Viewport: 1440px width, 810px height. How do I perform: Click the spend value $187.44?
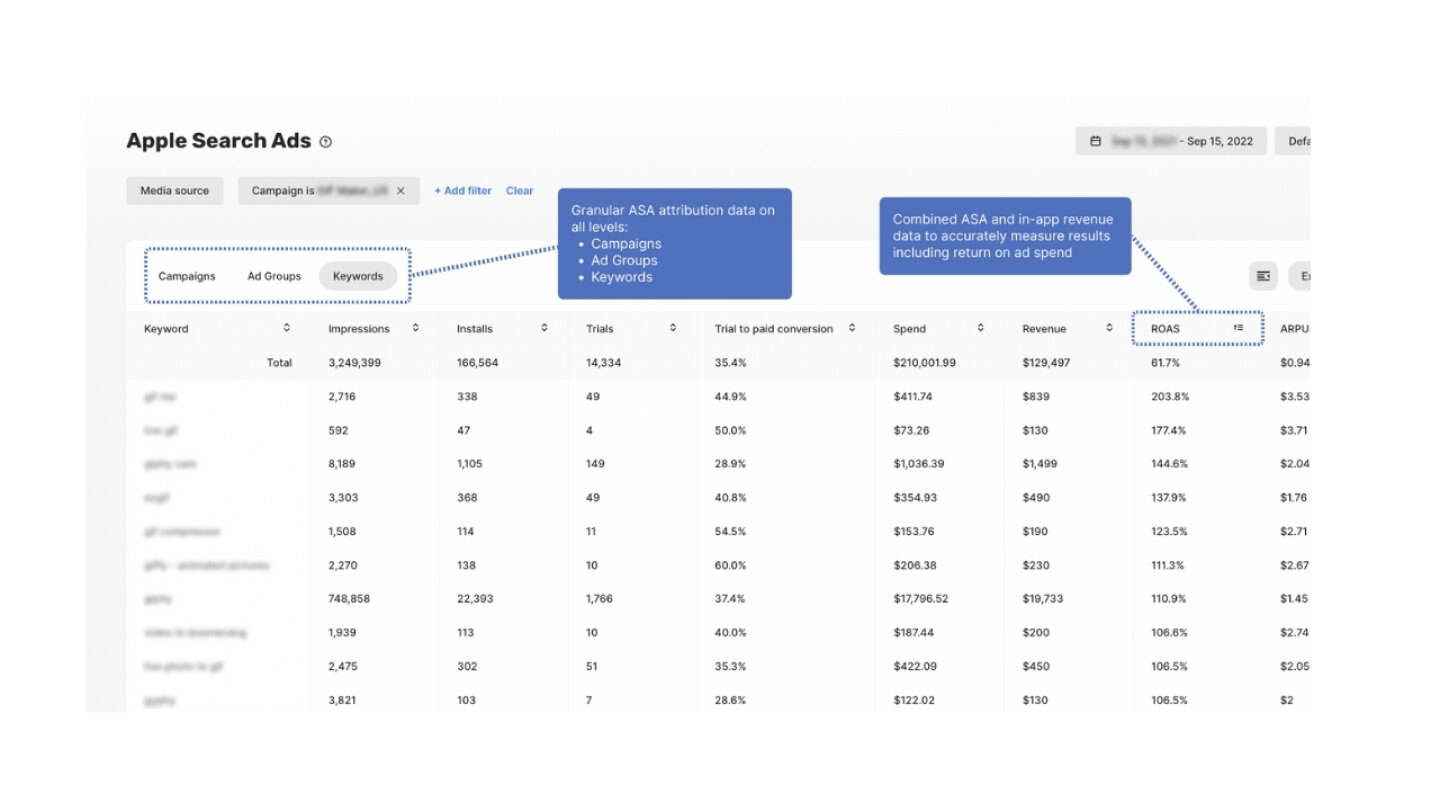click(913, 633)
